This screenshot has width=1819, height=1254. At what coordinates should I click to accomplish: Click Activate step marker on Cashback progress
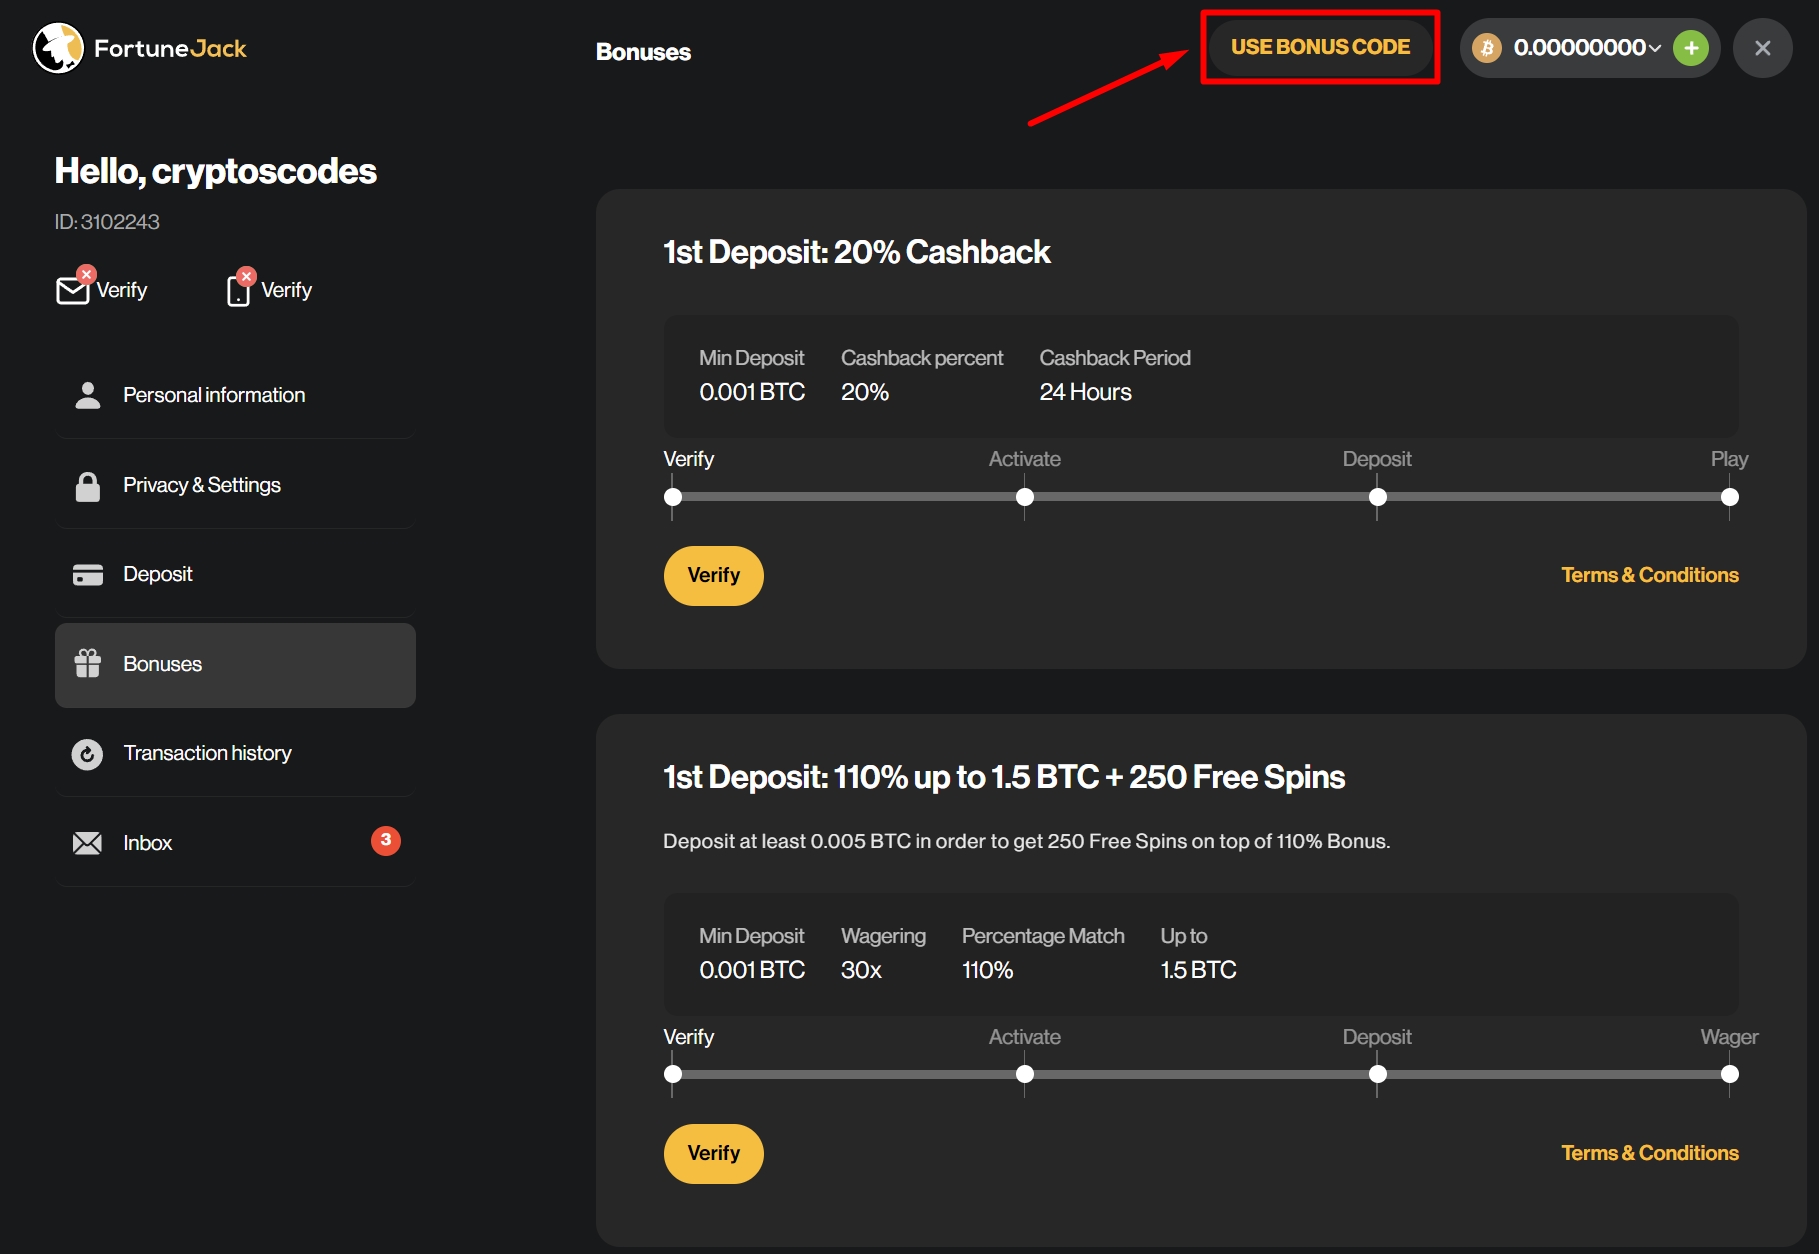pyautogui.click(x=1025, y=497)
